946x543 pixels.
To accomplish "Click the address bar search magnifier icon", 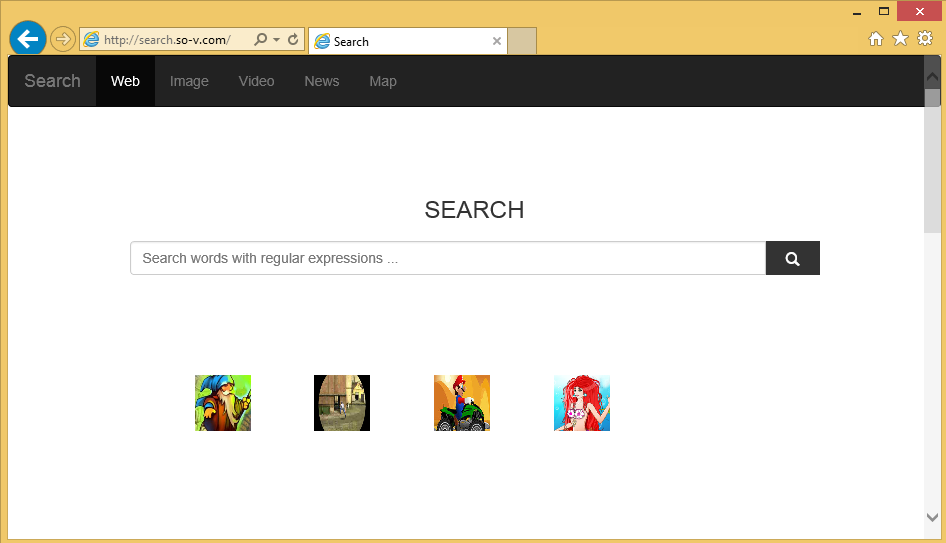I will [x=261, y=40].
